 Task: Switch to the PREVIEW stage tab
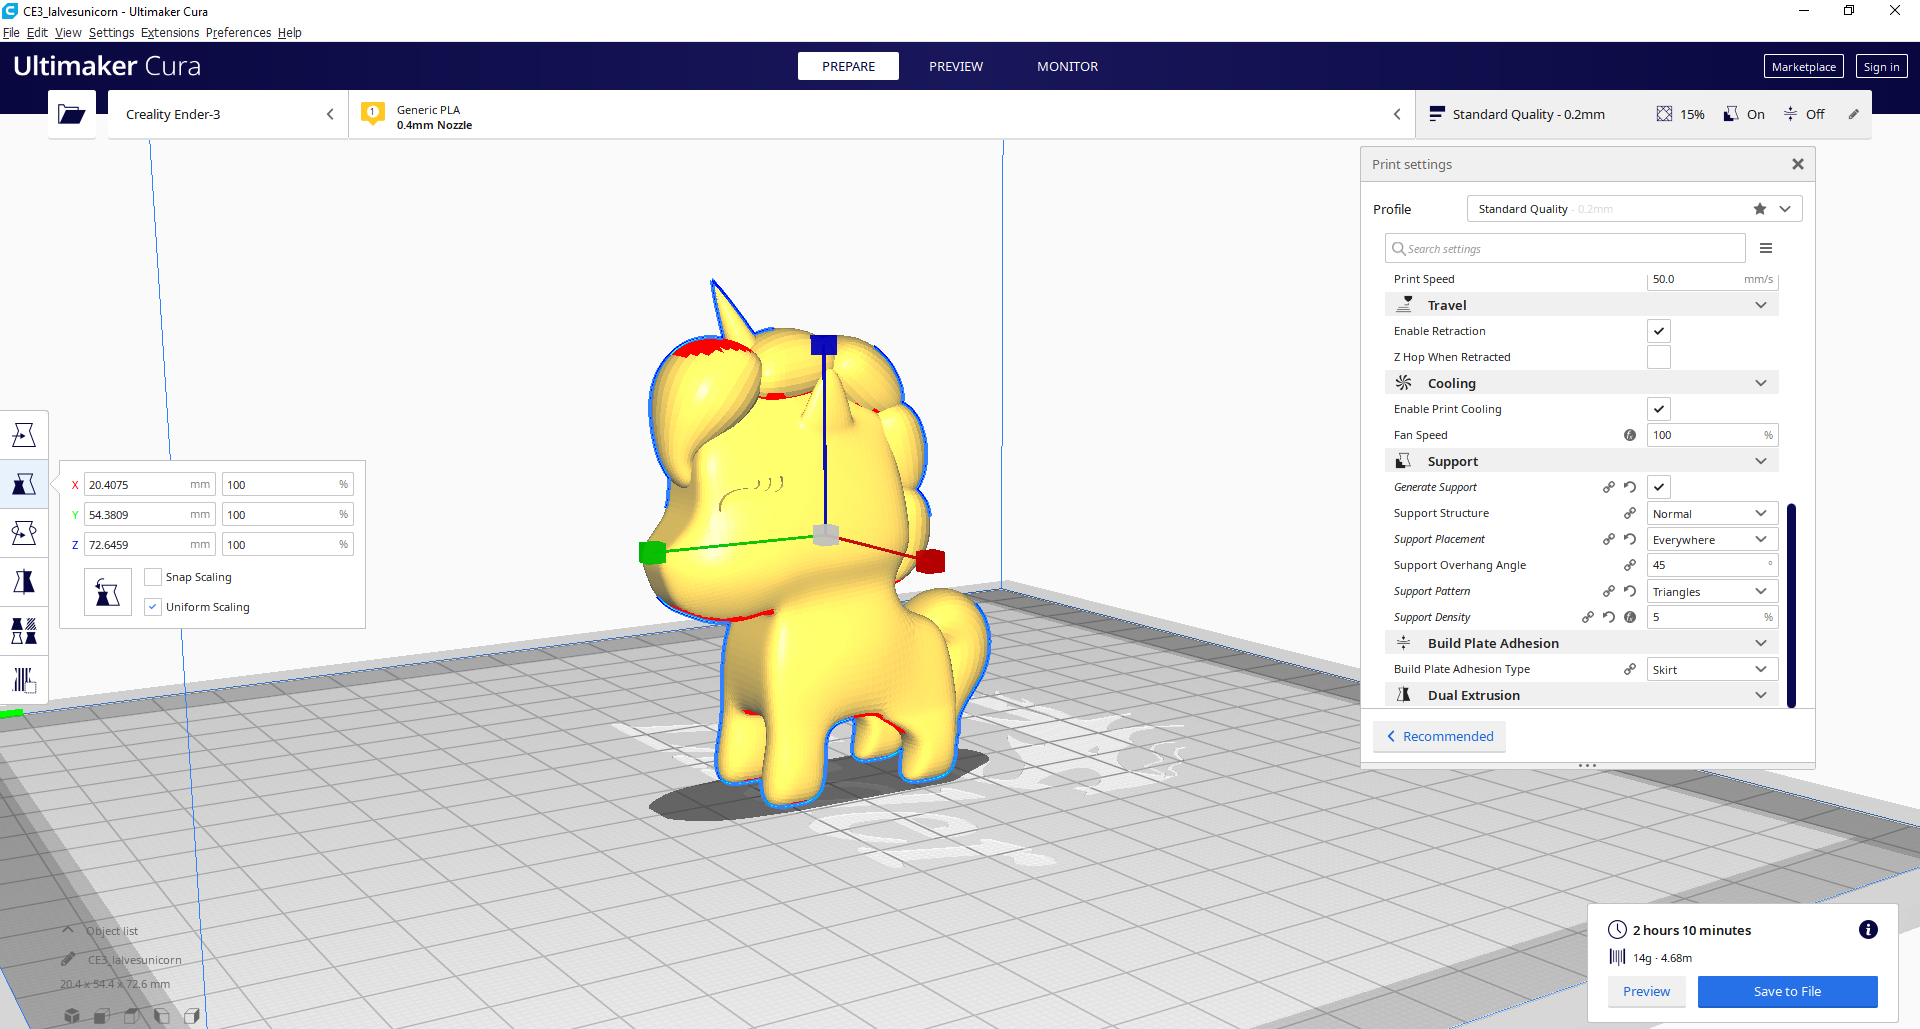(x=956, y=66)
